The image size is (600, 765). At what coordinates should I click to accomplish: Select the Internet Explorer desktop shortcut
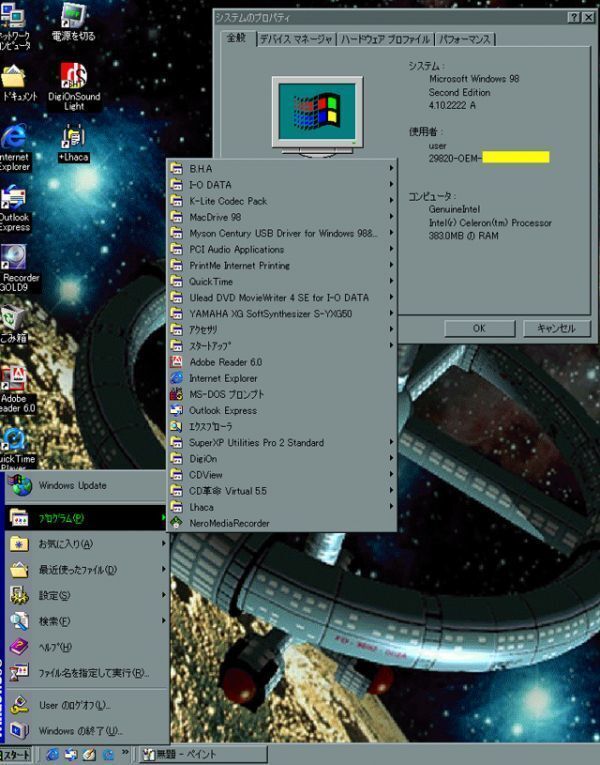tap(15, 147)
